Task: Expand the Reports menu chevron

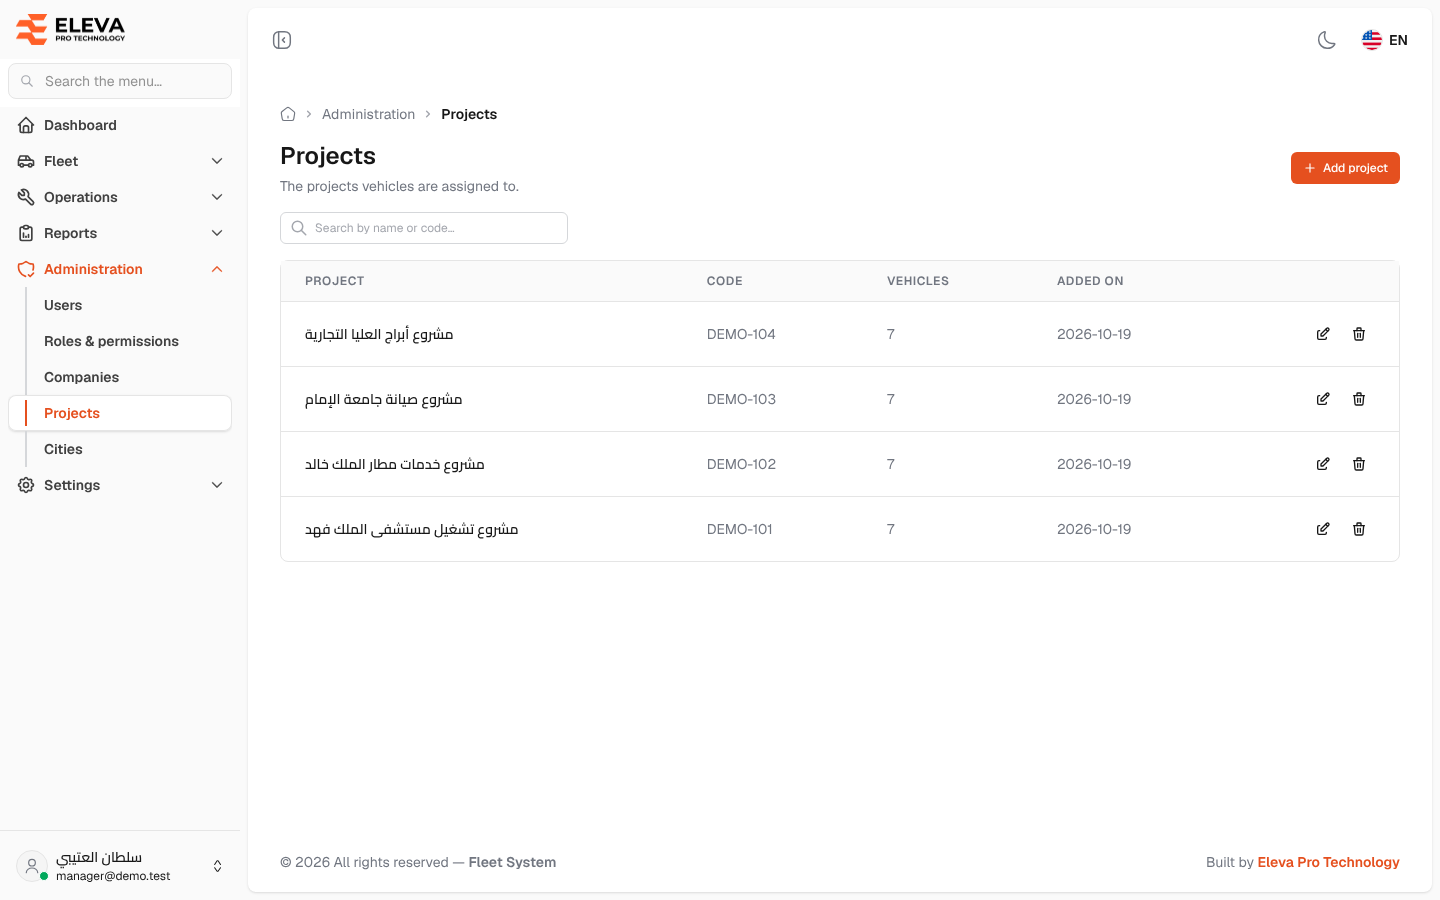Action: [x=217, y=233]
